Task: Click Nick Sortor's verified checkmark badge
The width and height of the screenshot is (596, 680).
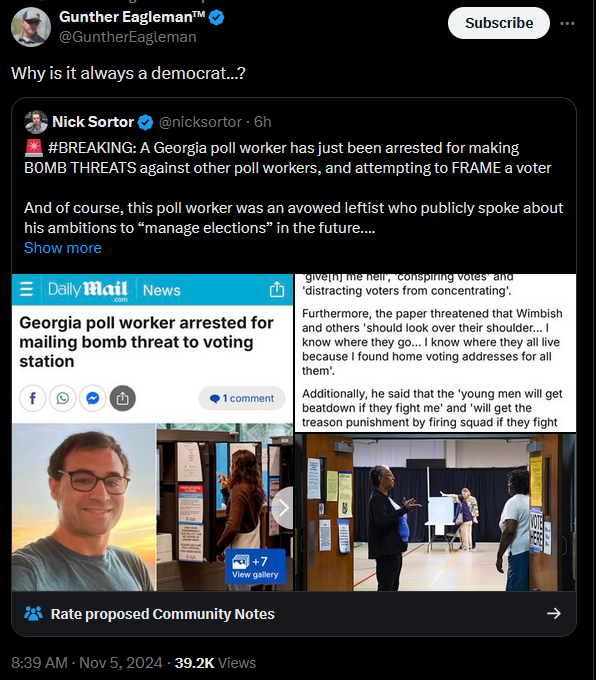Action: [145, 122]
